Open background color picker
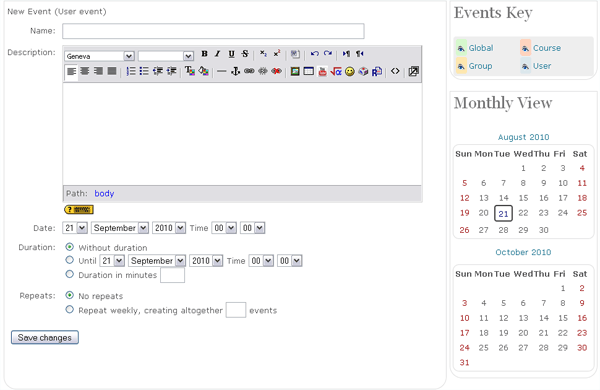 tap(203, 72)
